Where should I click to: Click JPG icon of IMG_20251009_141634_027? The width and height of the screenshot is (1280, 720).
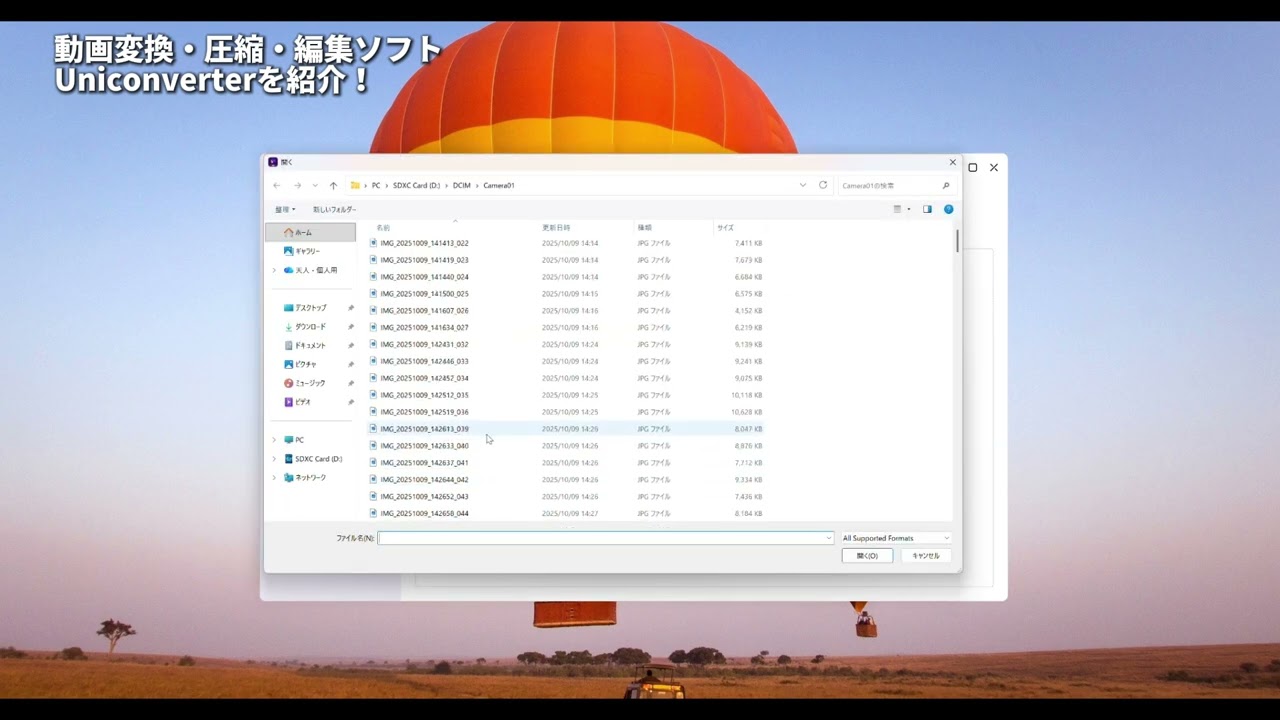tap(374, 327)
